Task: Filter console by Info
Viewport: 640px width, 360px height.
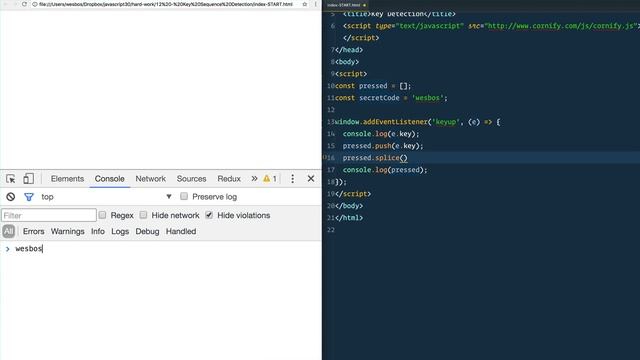Action: [98, 231]
